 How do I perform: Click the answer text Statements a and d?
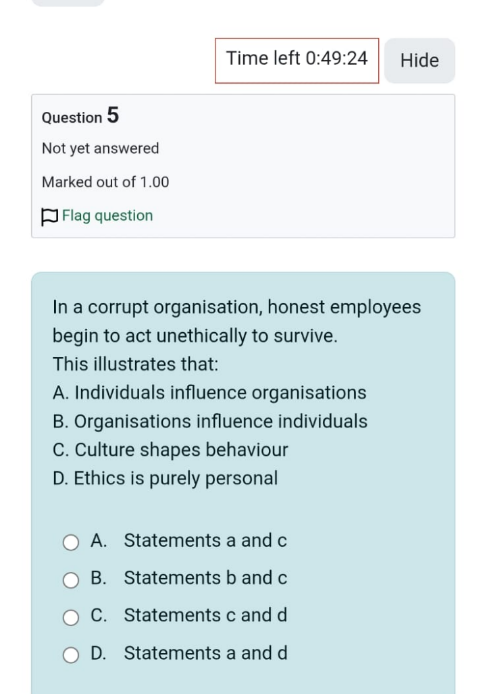(205, 653)
